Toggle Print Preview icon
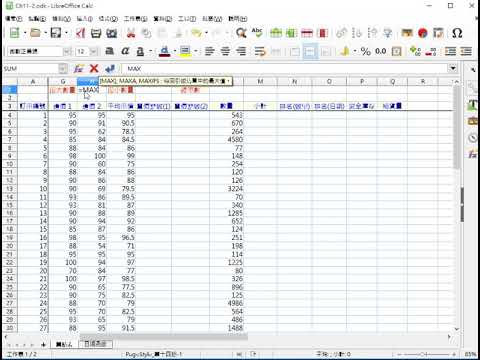This screenshot has width=480, height=360. point(112,33)
